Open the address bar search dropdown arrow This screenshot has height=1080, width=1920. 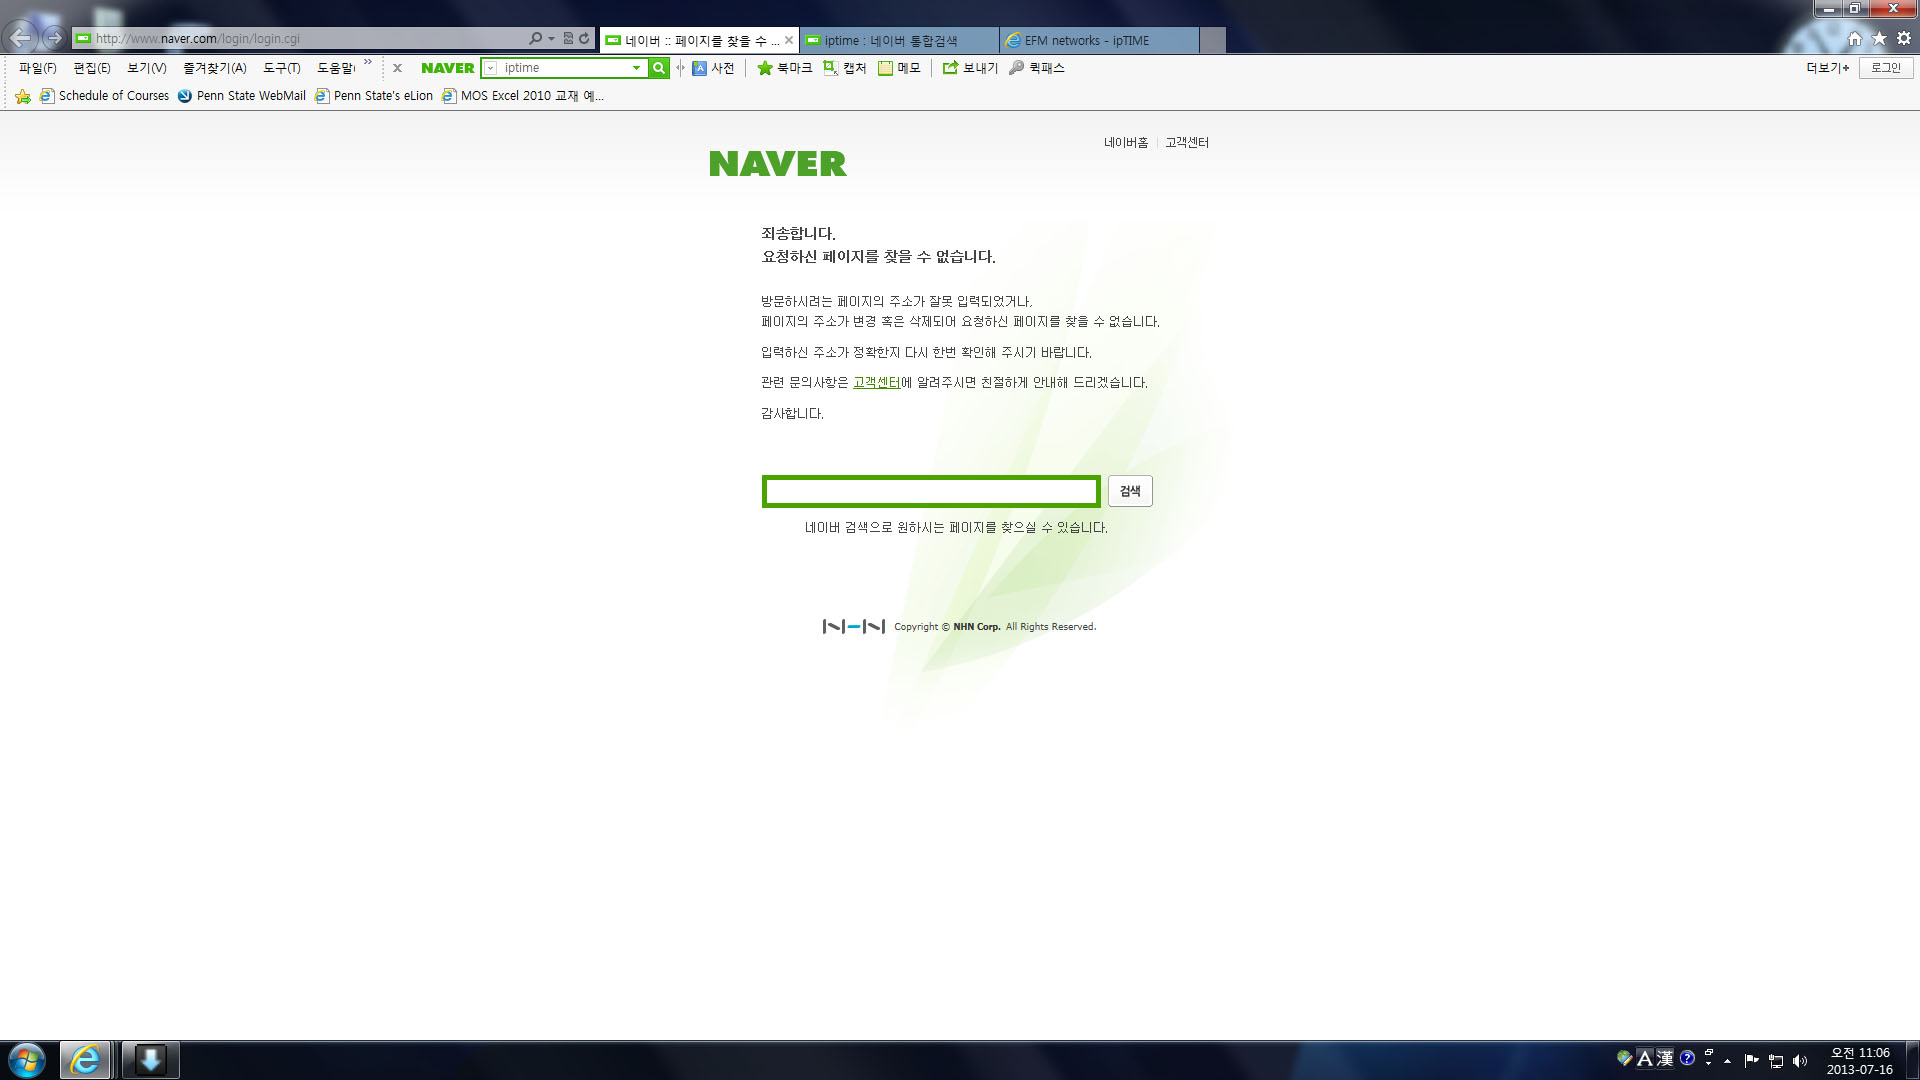[551, 39]
